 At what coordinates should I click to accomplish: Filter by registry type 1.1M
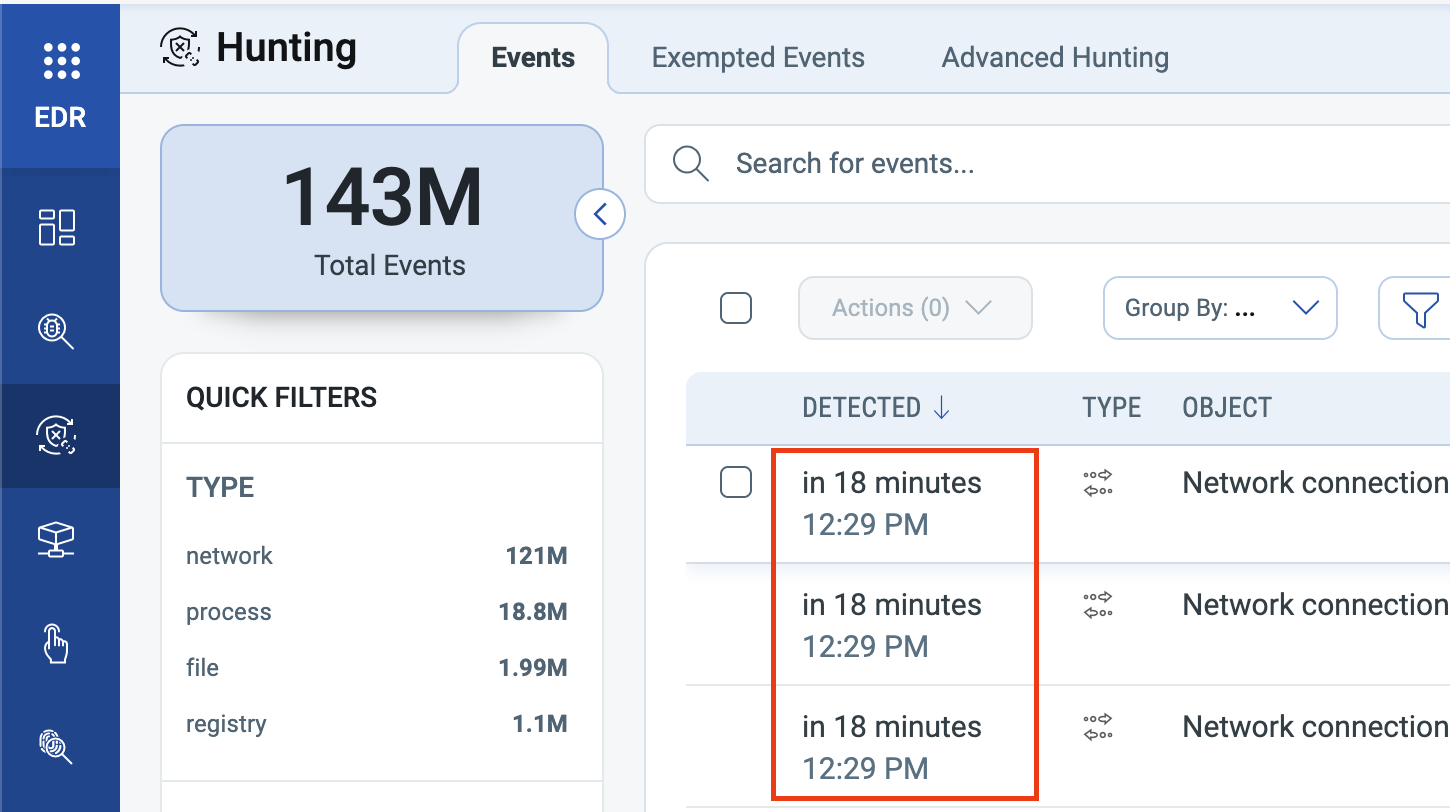click(x=377, y=724)
